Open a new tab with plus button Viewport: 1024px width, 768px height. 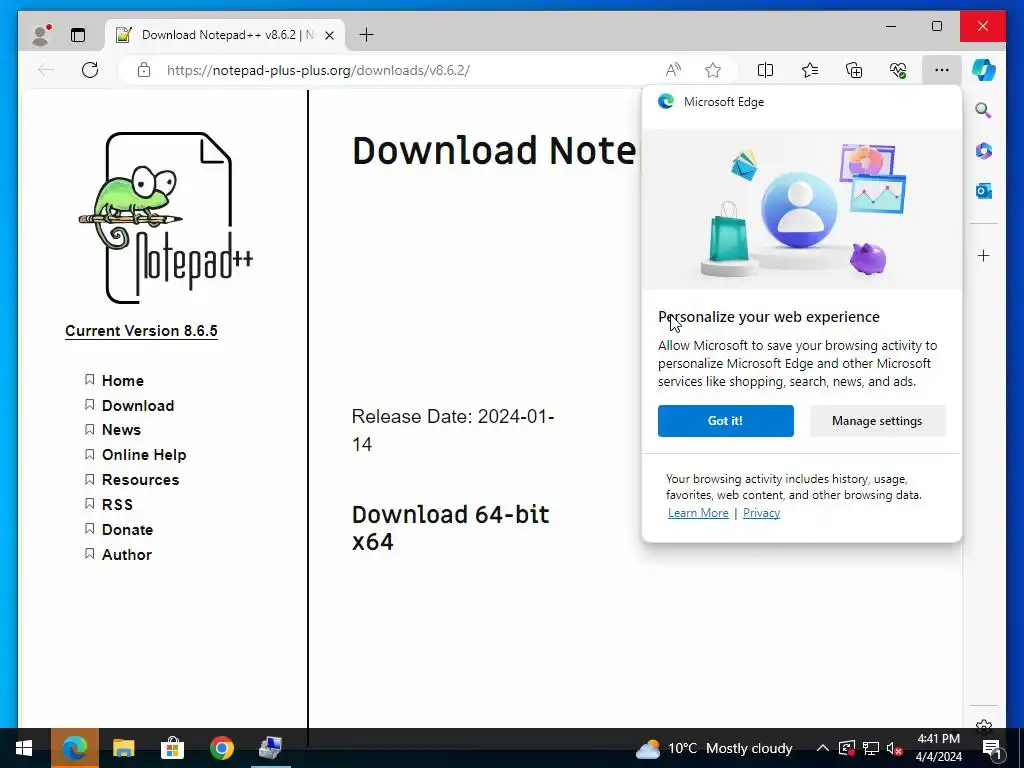click(x=367, y=35)
